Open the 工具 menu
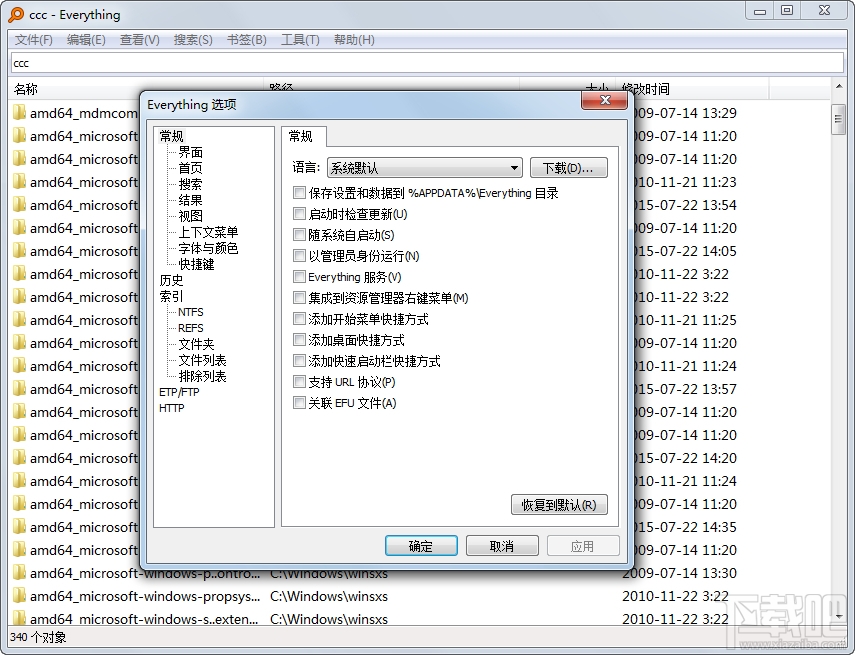 (299, 40)
